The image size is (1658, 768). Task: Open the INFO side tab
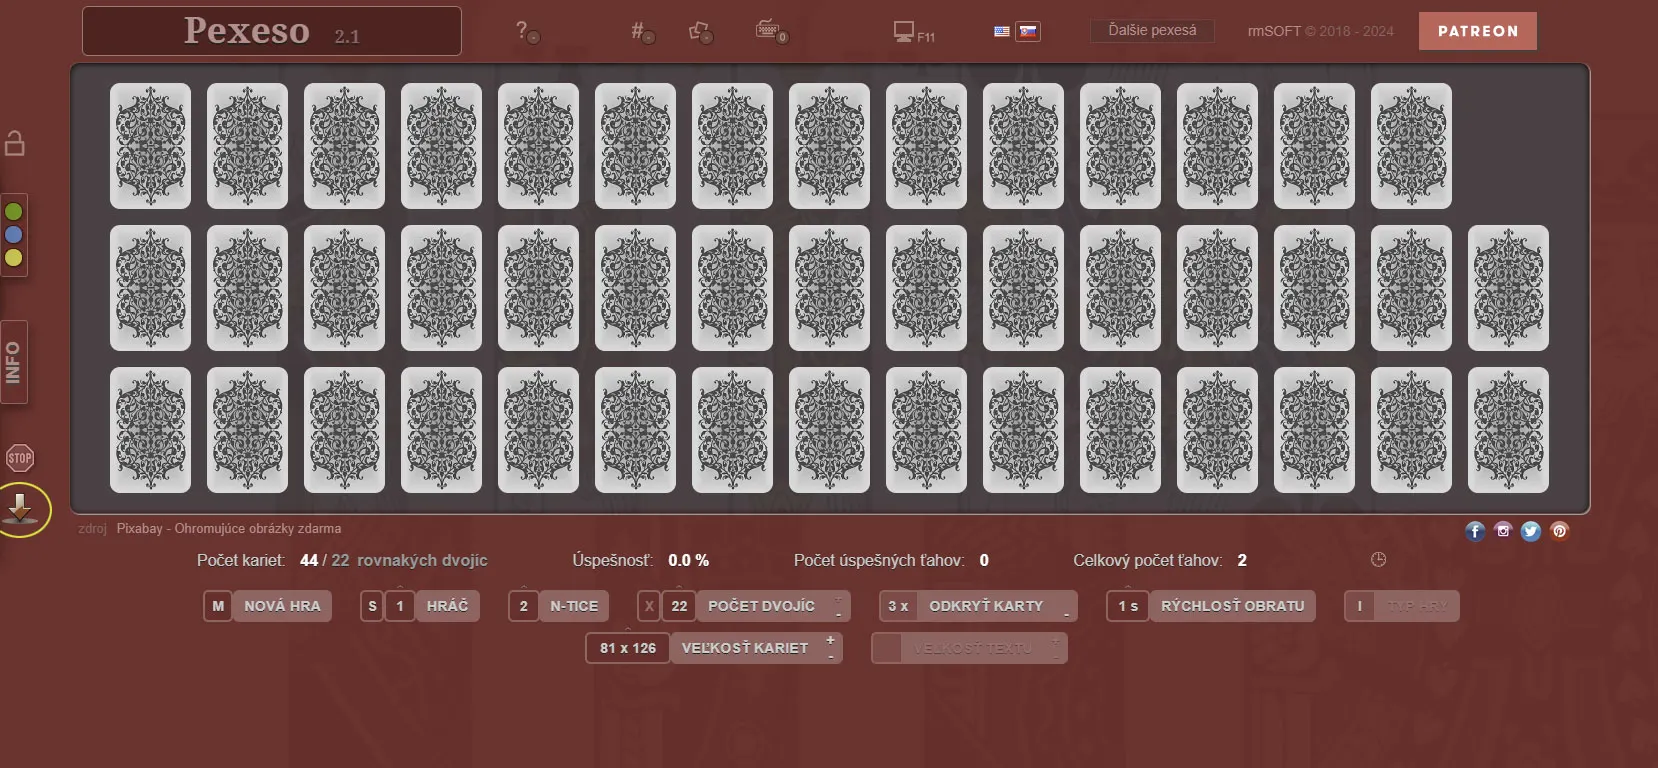pos(14,362)
